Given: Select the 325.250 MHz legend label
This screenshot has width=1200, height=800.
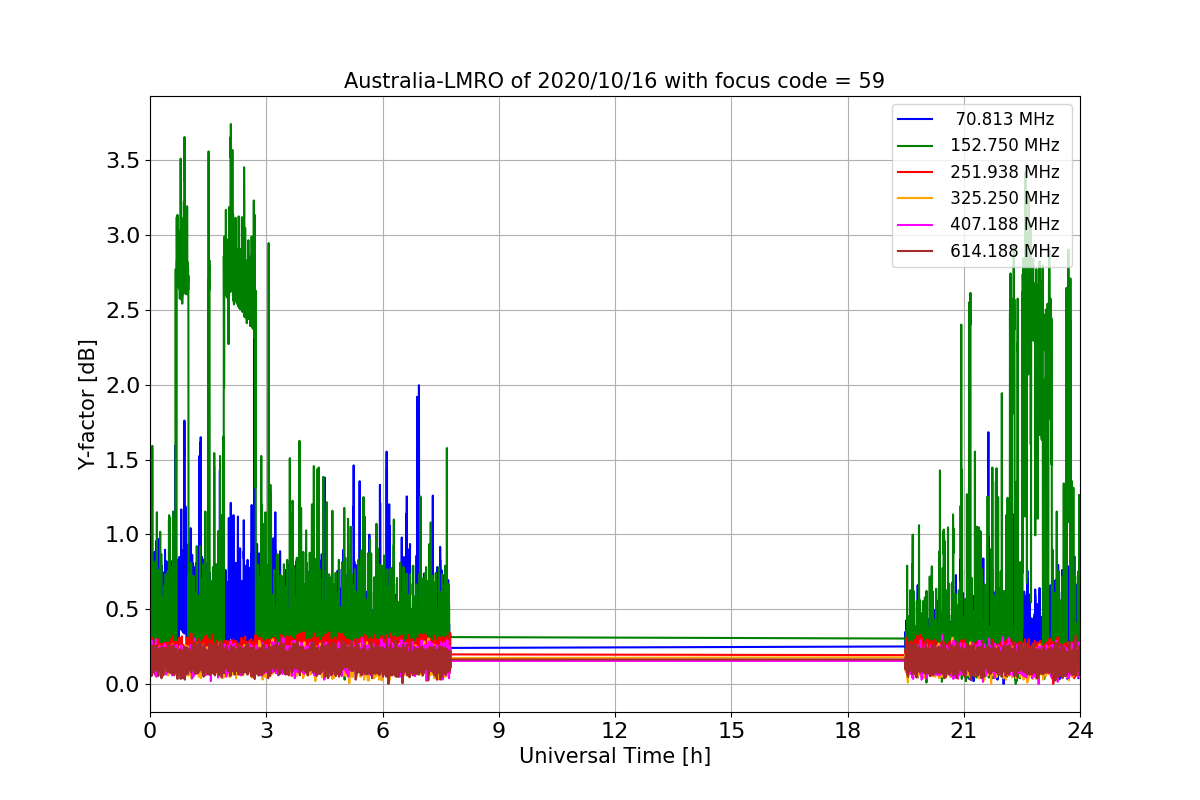Looking at the screenshot, I should [x=1005, y=198].
